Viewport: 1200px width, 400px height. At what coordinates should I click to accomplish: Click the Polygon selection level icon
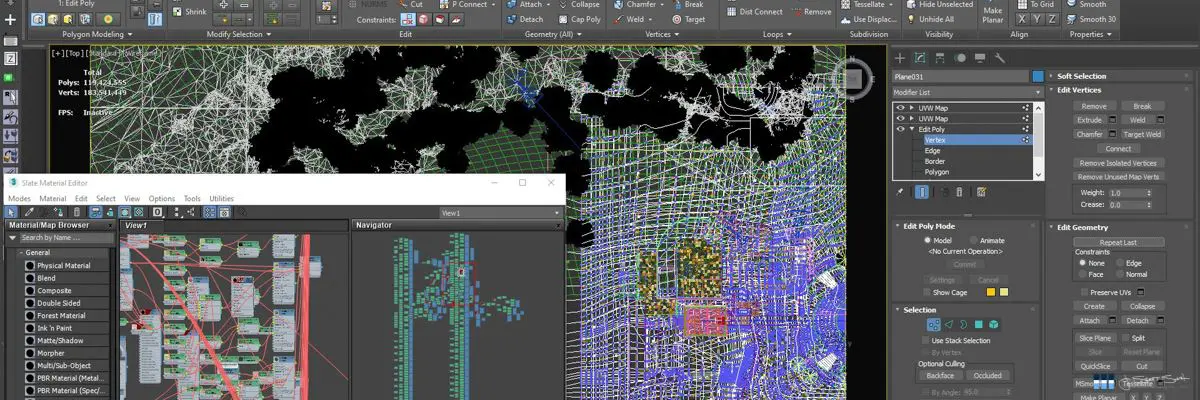(x=979, y=324)
